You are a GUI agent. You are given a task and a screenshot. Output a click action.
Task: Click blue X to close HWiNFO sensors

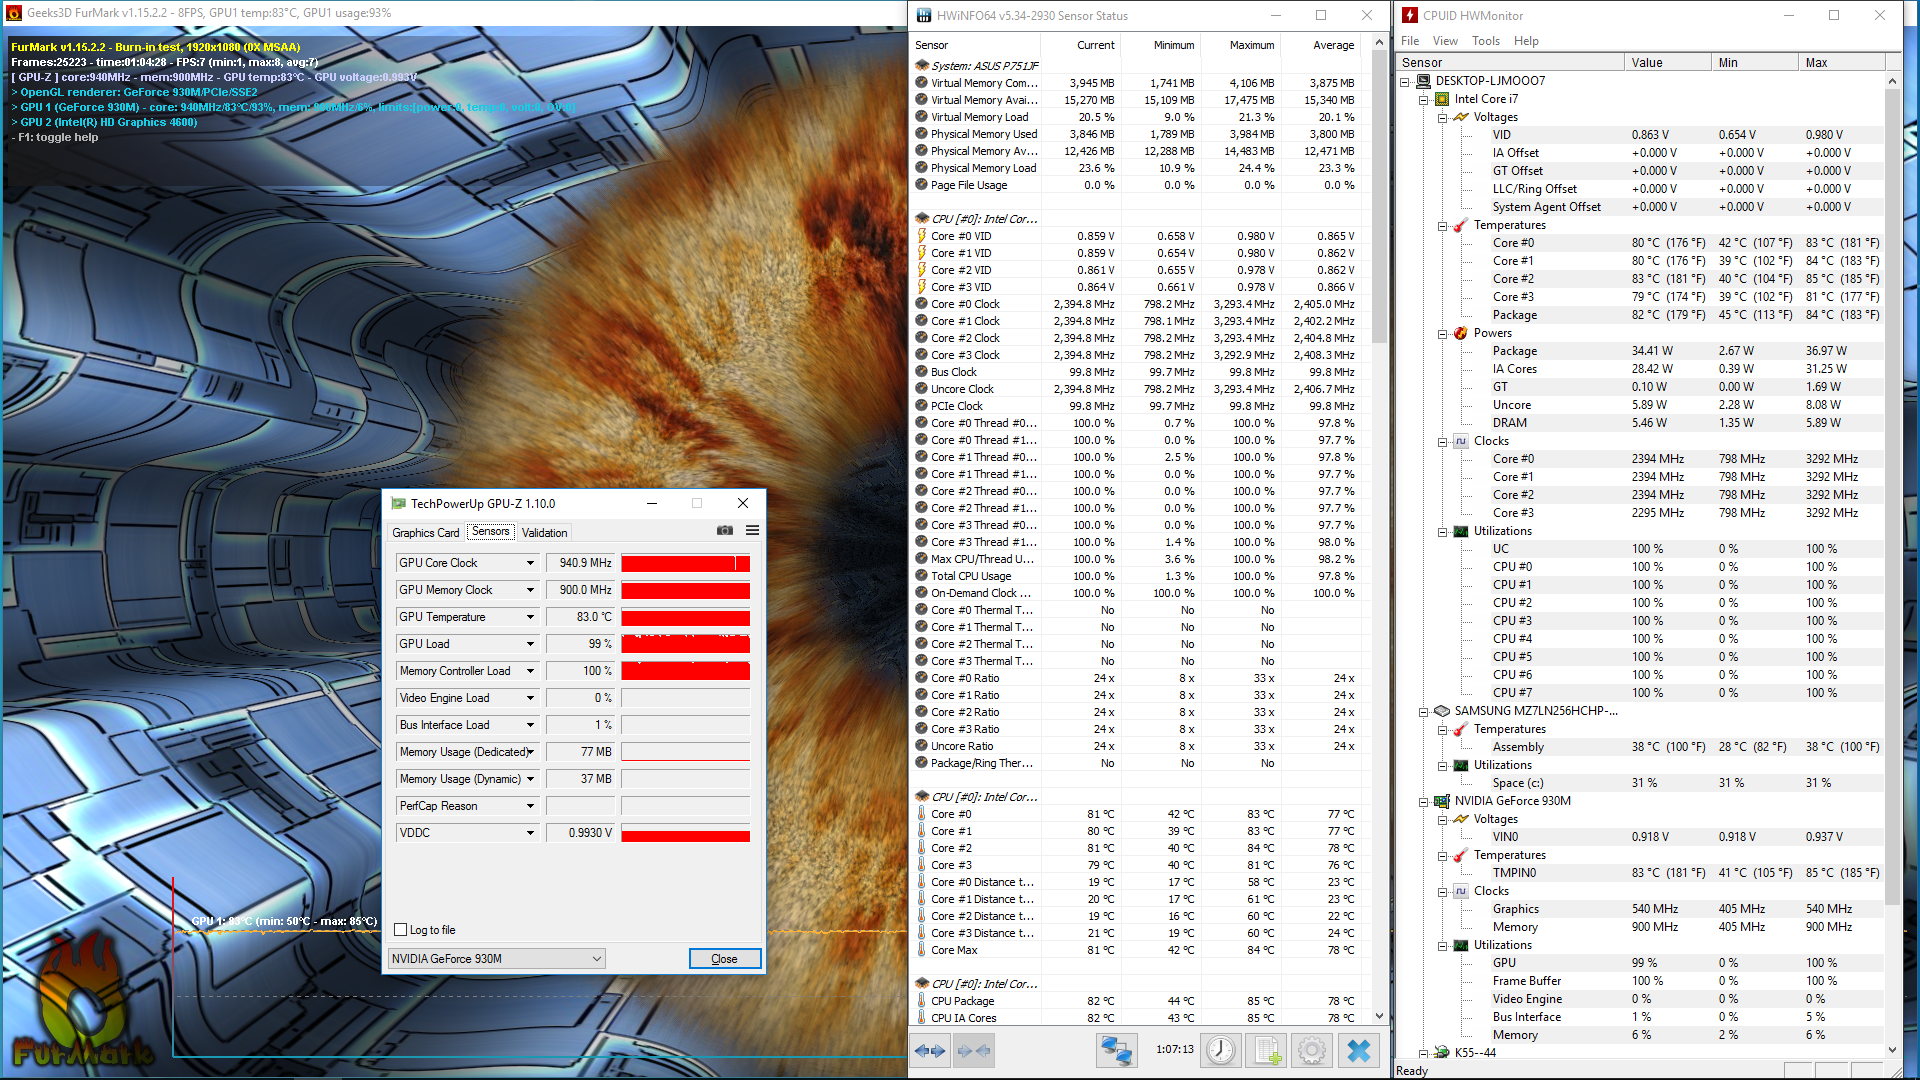1358,1050
